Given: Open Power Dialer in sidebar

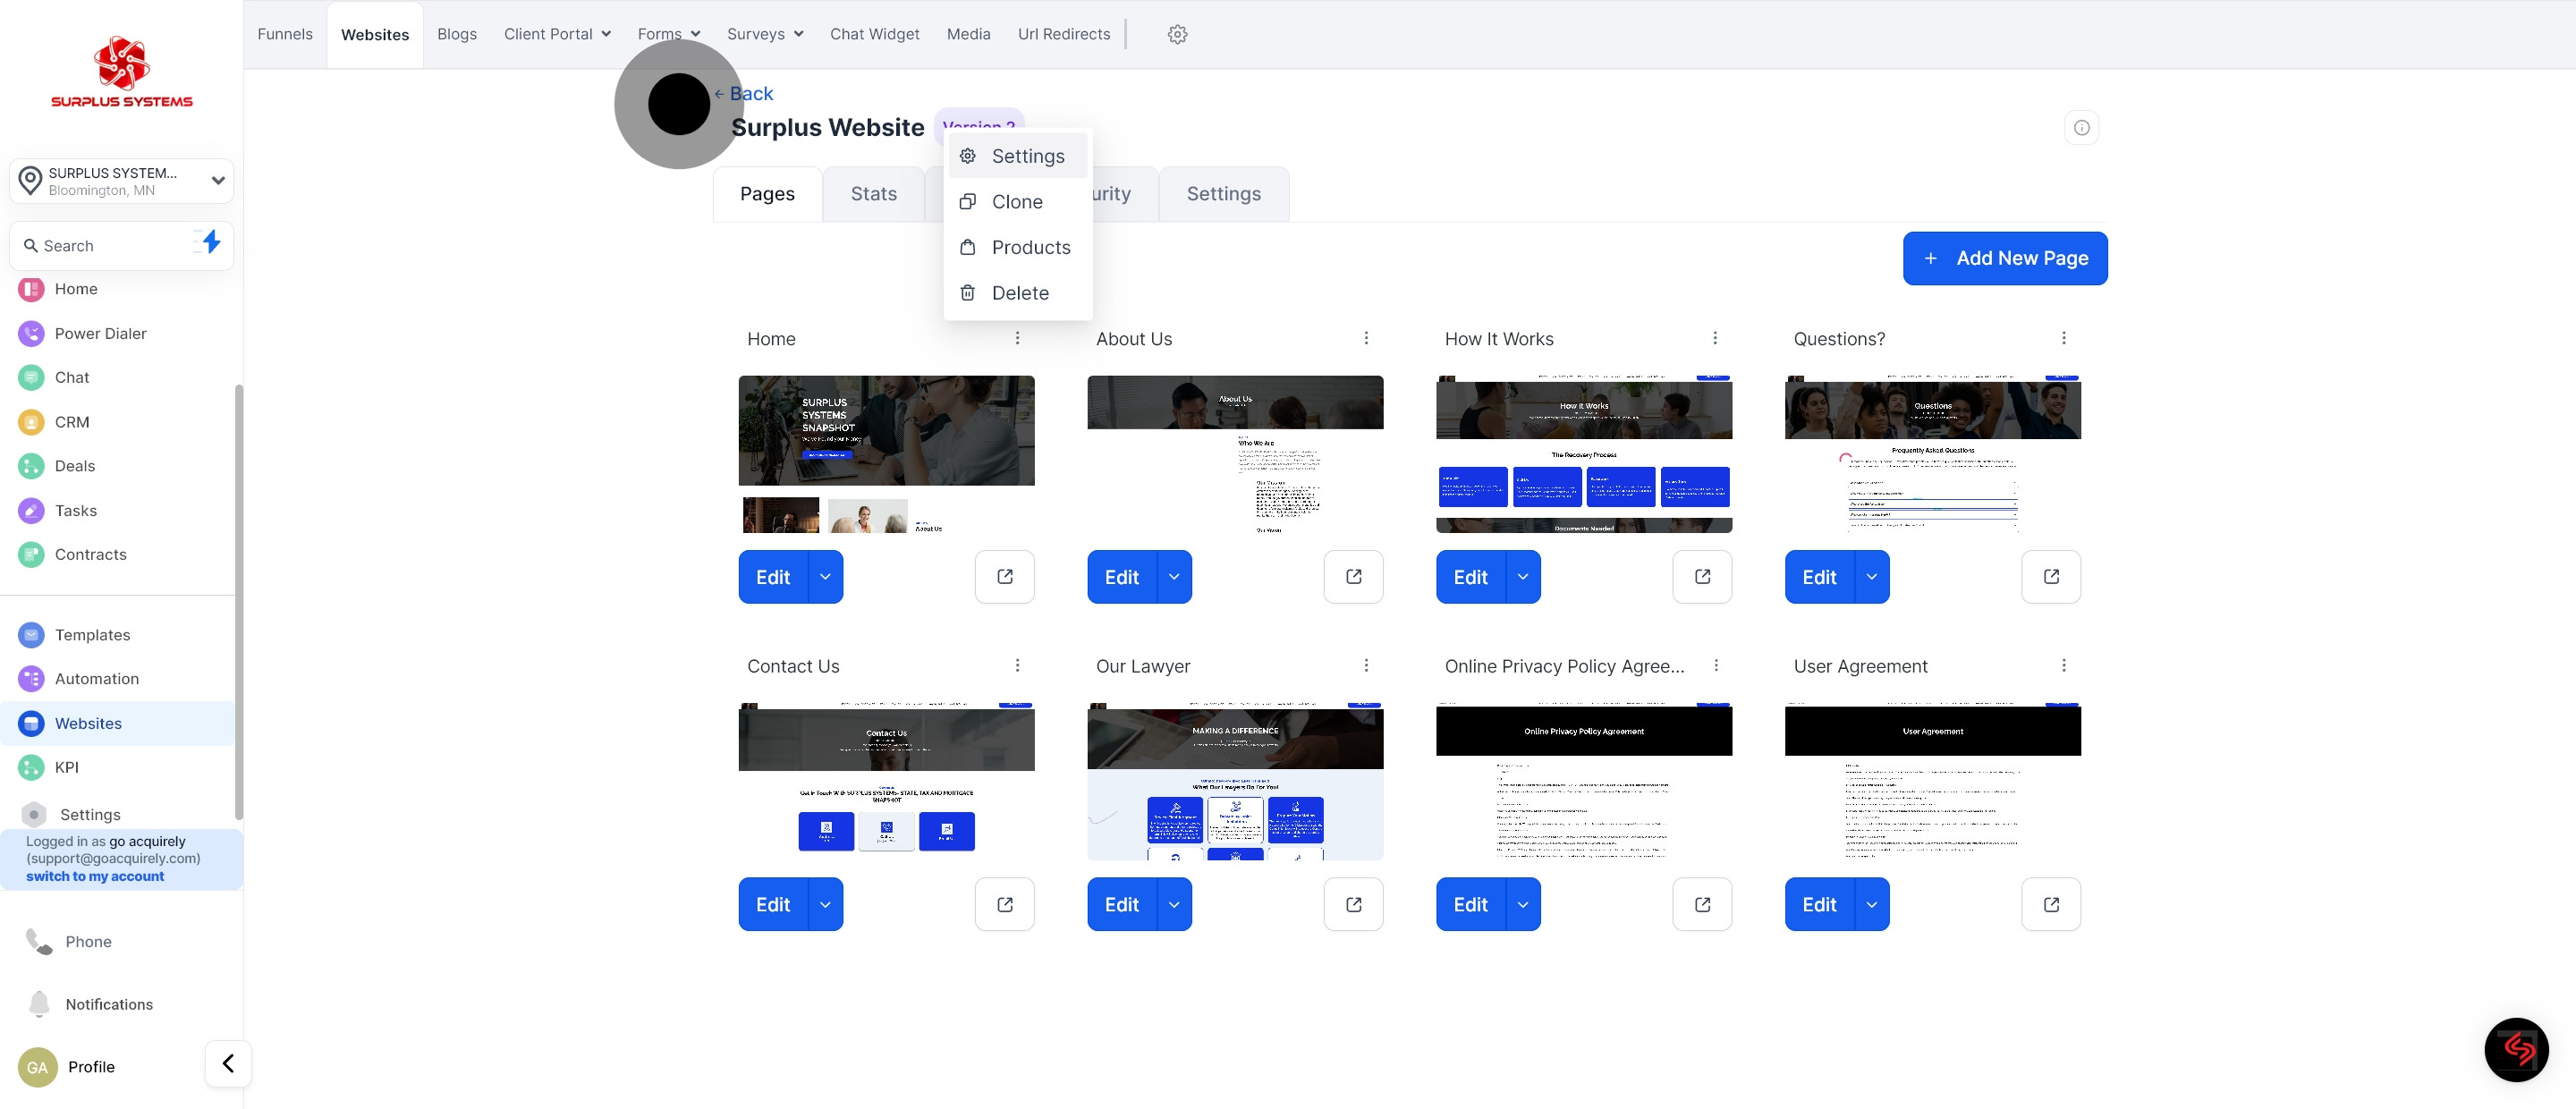Looking at the screenshot, I should [100, 333].
